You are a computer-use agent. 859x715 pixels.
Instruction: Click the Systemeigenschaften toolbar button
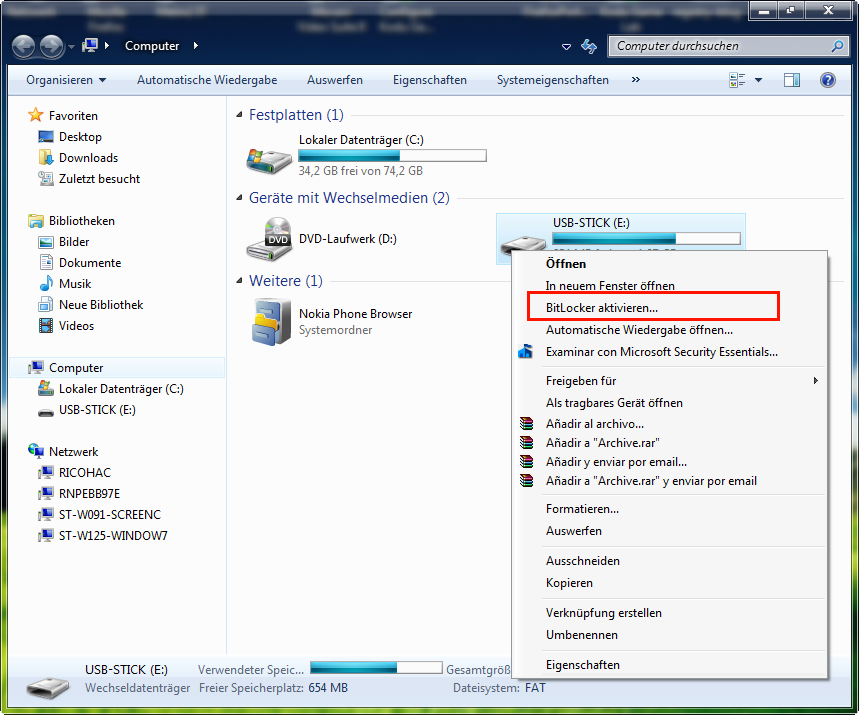(x=552, y=80)
